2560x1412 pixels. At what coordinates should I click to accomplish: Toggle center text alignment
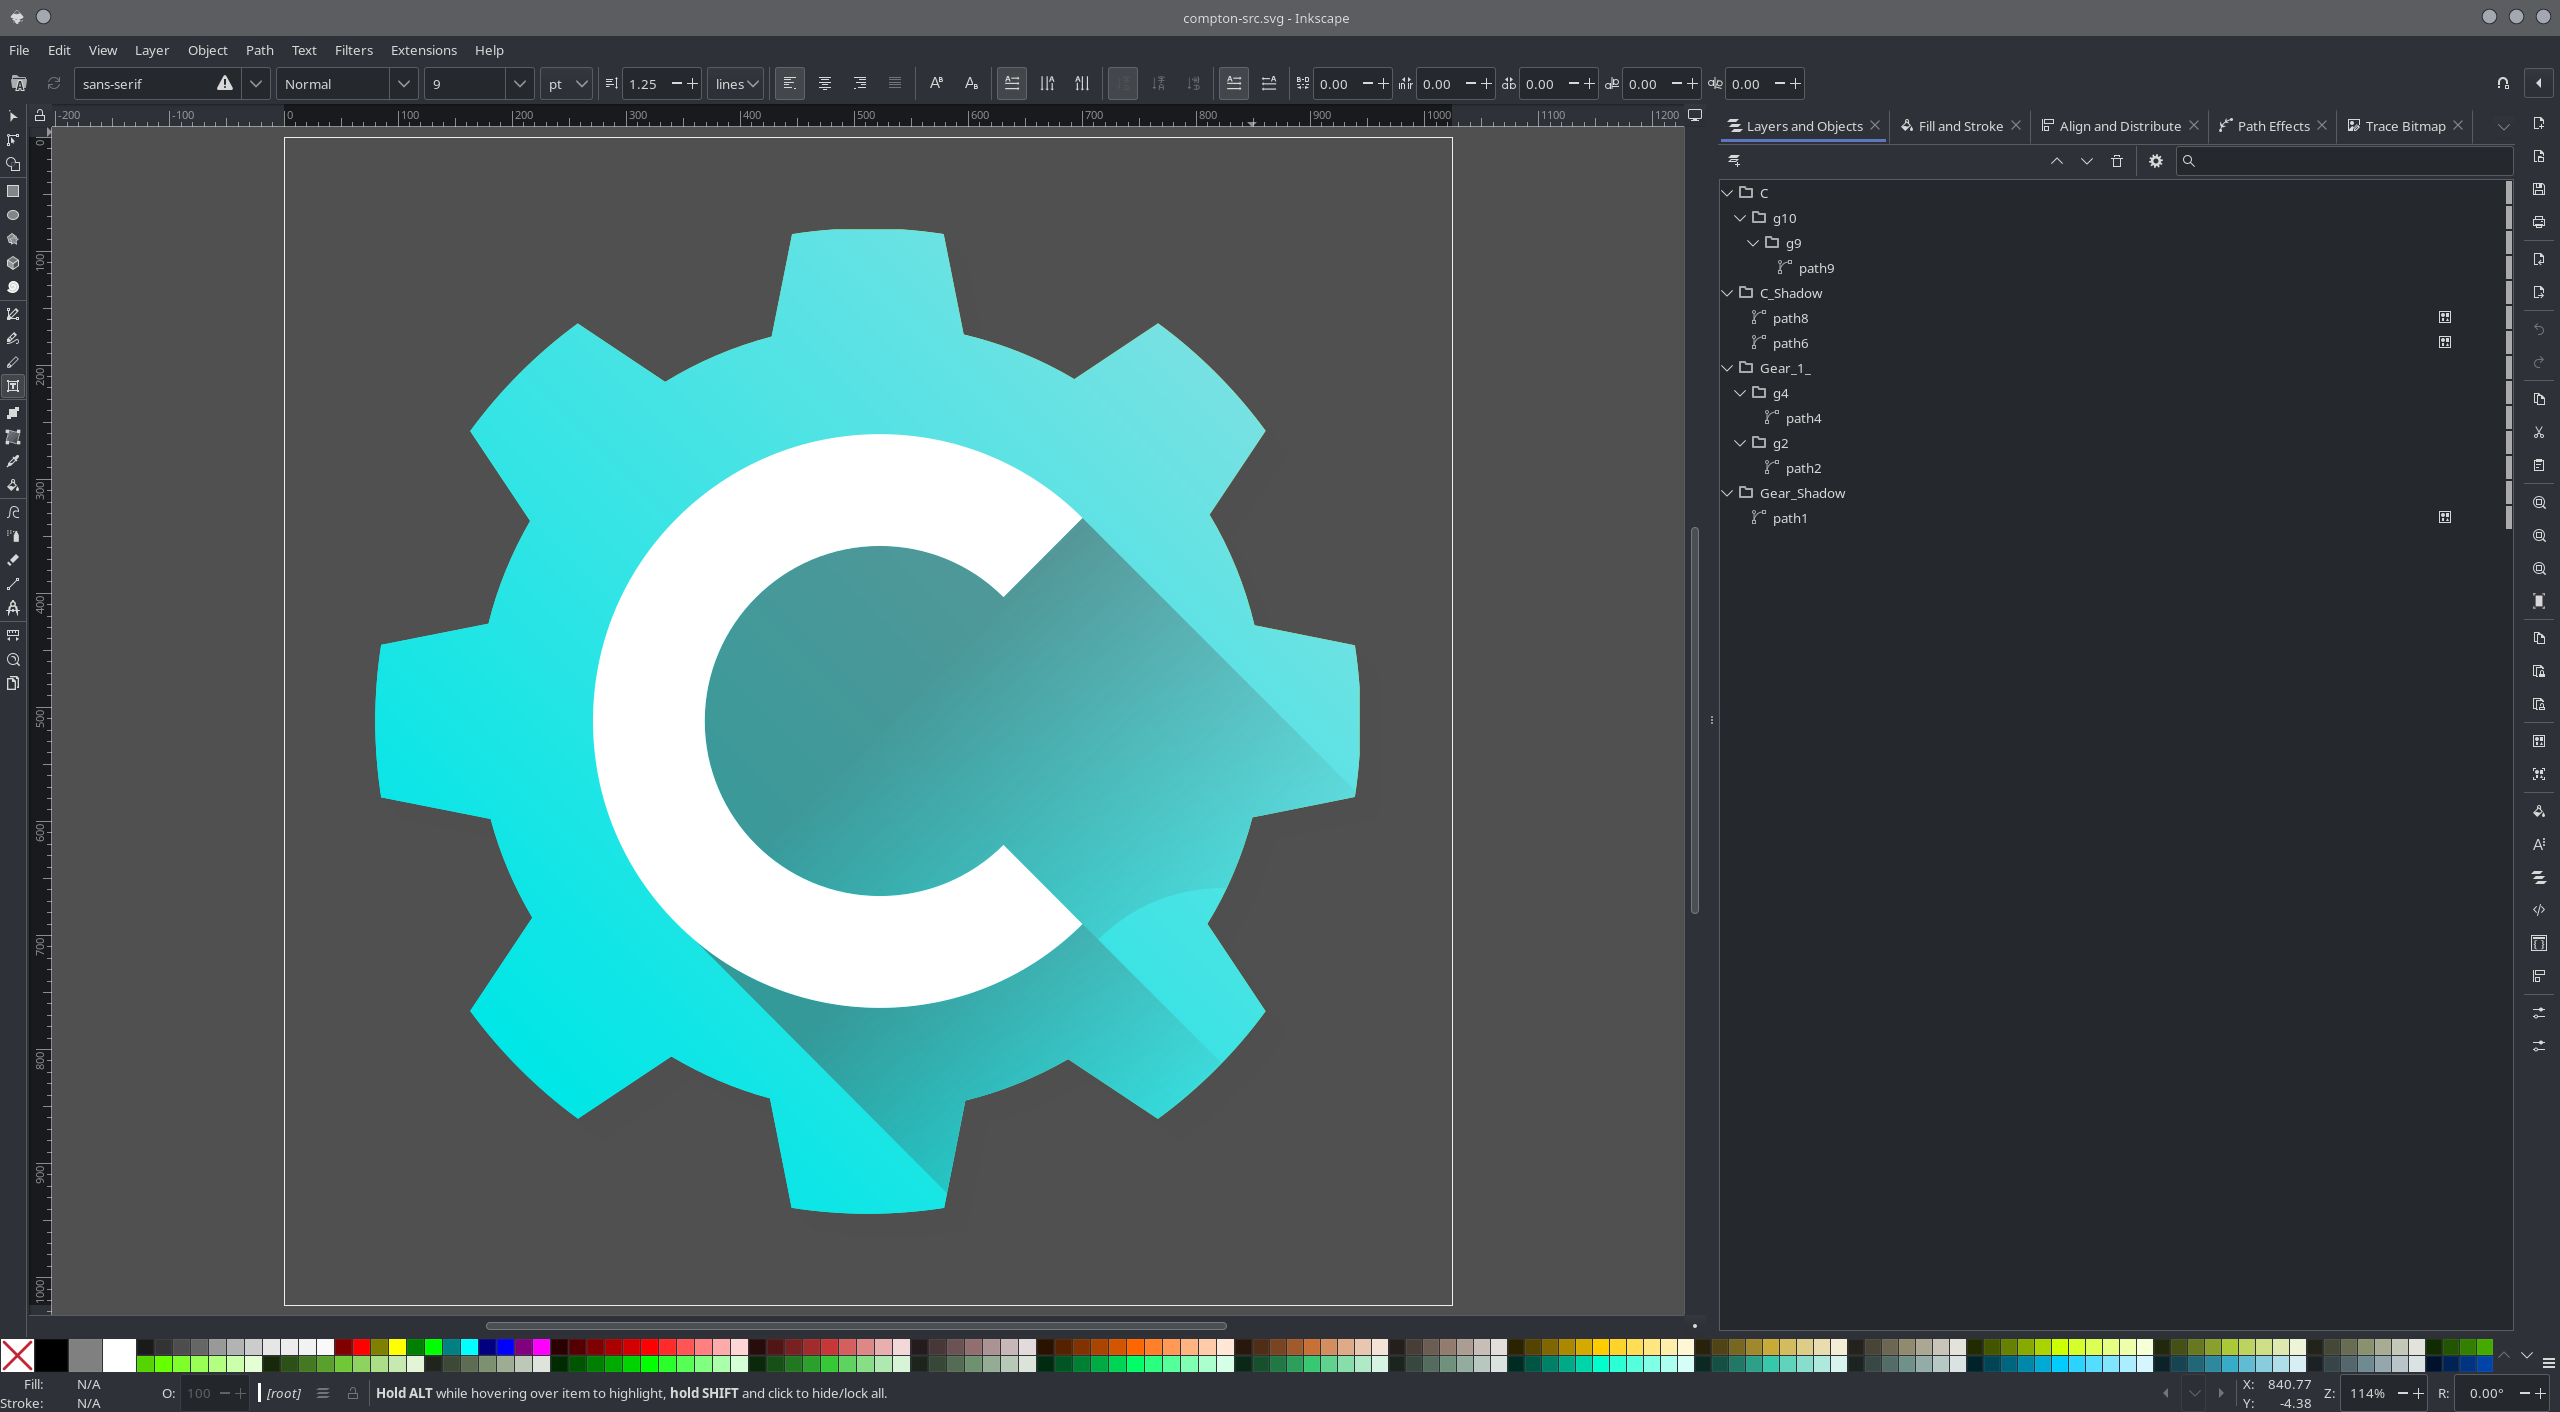[824, 84]
